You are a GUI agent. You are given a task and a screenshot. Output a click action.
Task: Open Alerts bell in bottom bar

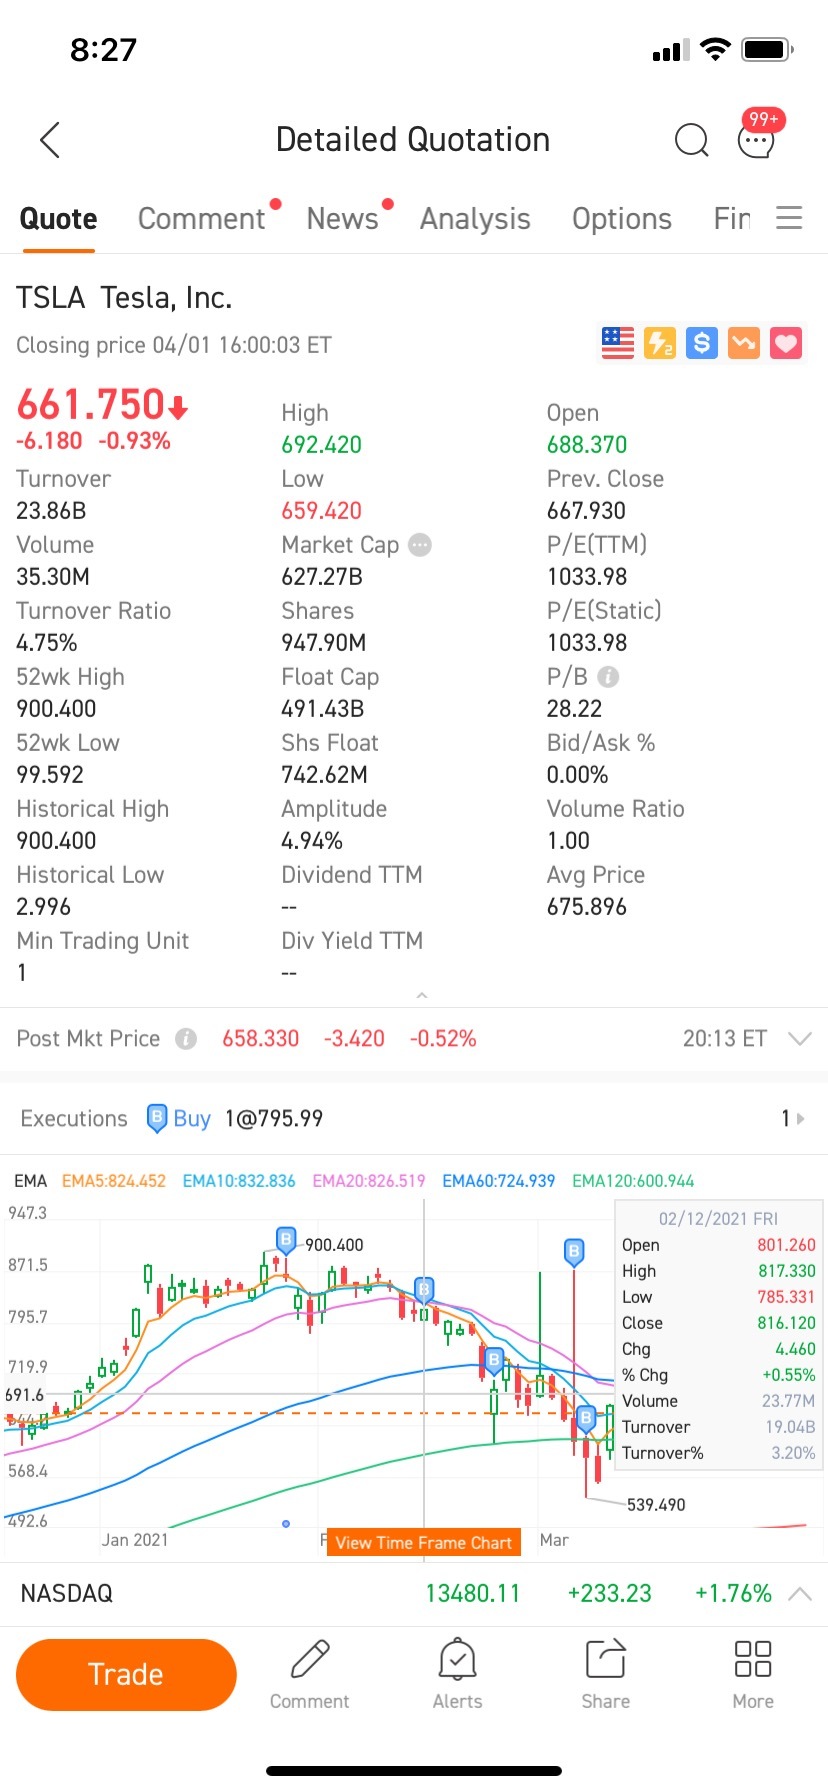[x=457, y=1673]
